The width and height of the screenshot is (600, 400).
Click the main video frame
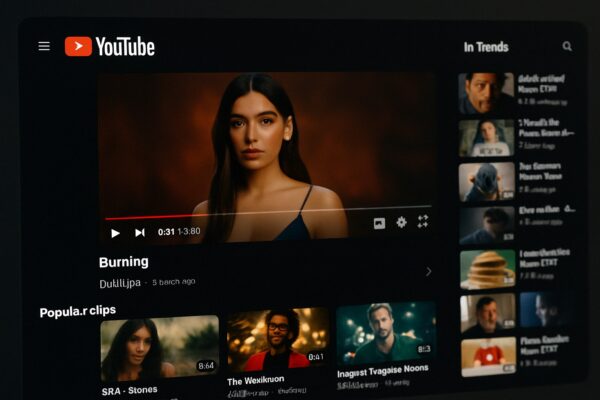tap(266, 157)
